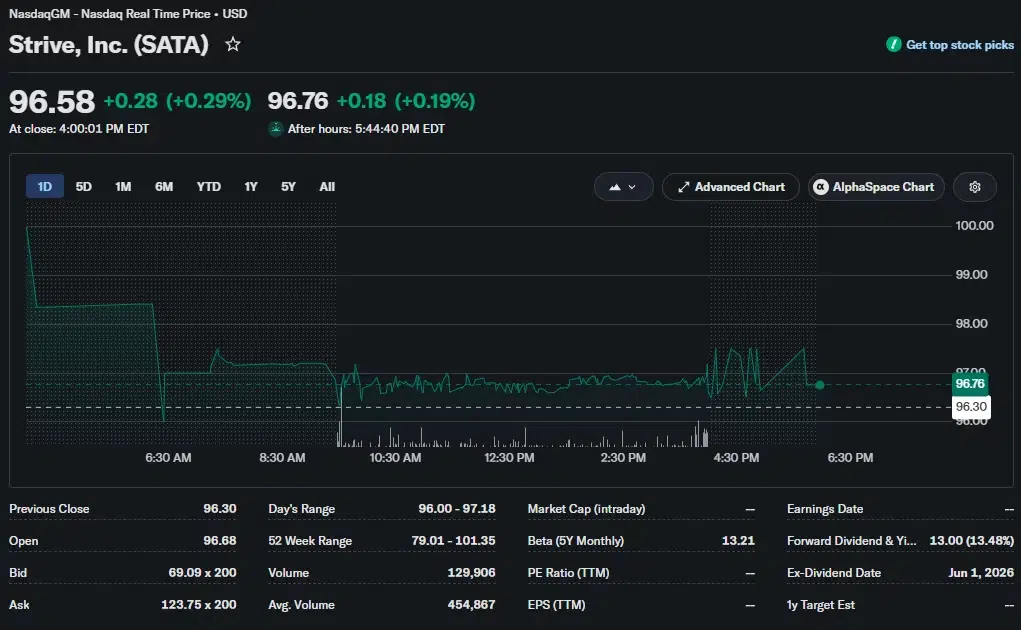Image resolution: width=1021 pixels, height=630 pixels.
Task: Click the Market Cap (intraday) label
Action: pos(586,508)
